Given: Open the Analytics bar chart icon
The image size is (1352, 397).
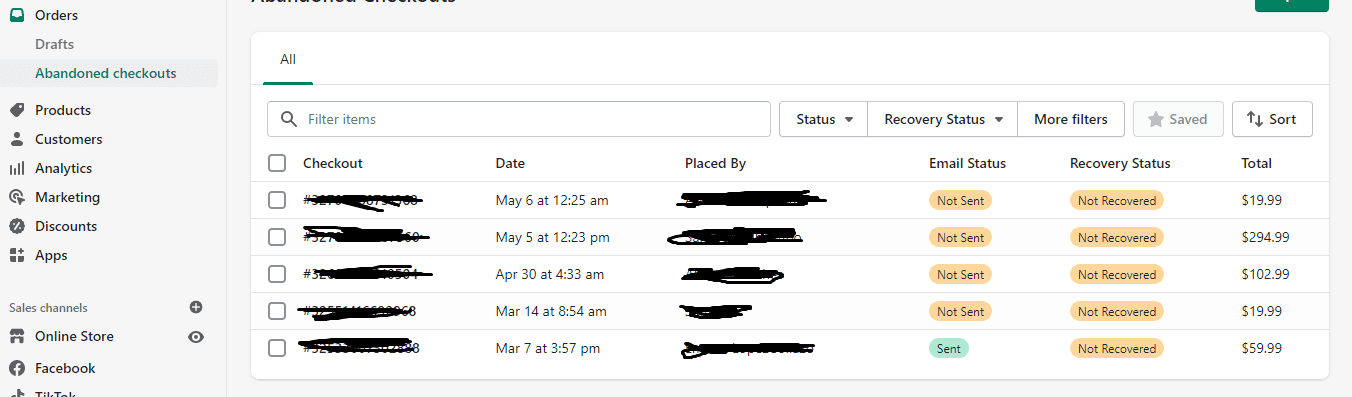Looking at the screenshot, I should pyautogui.click(x=17, y=168).
